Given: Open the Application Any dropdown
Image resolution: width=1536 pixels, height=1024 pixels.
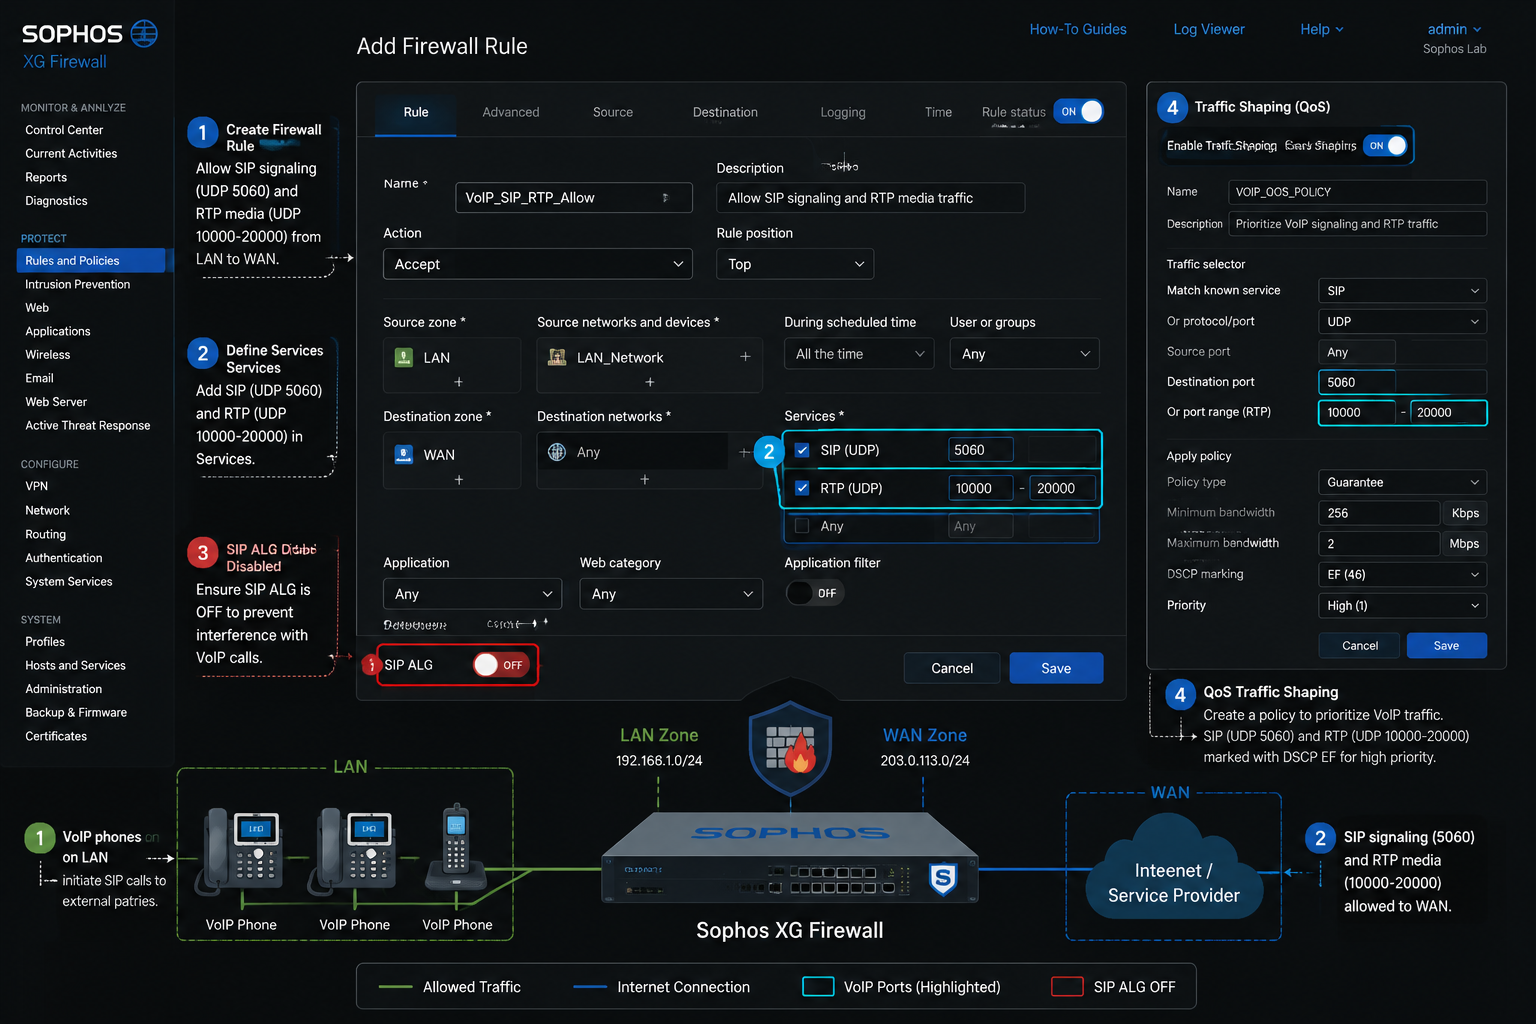Looking at the screenshot, I should coord(473,594).
